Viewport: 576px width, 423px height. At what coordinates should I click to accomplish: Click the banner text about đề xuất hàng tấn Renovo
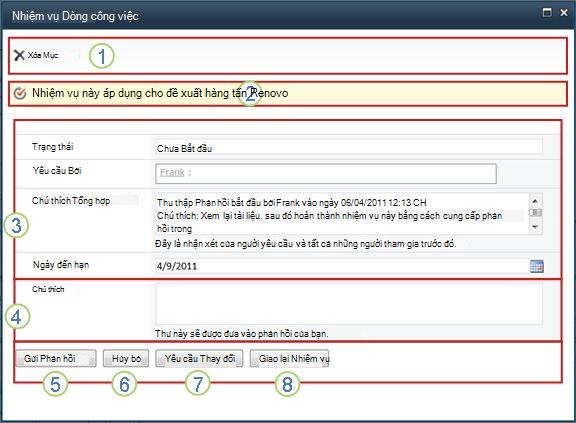pos(160,93)
